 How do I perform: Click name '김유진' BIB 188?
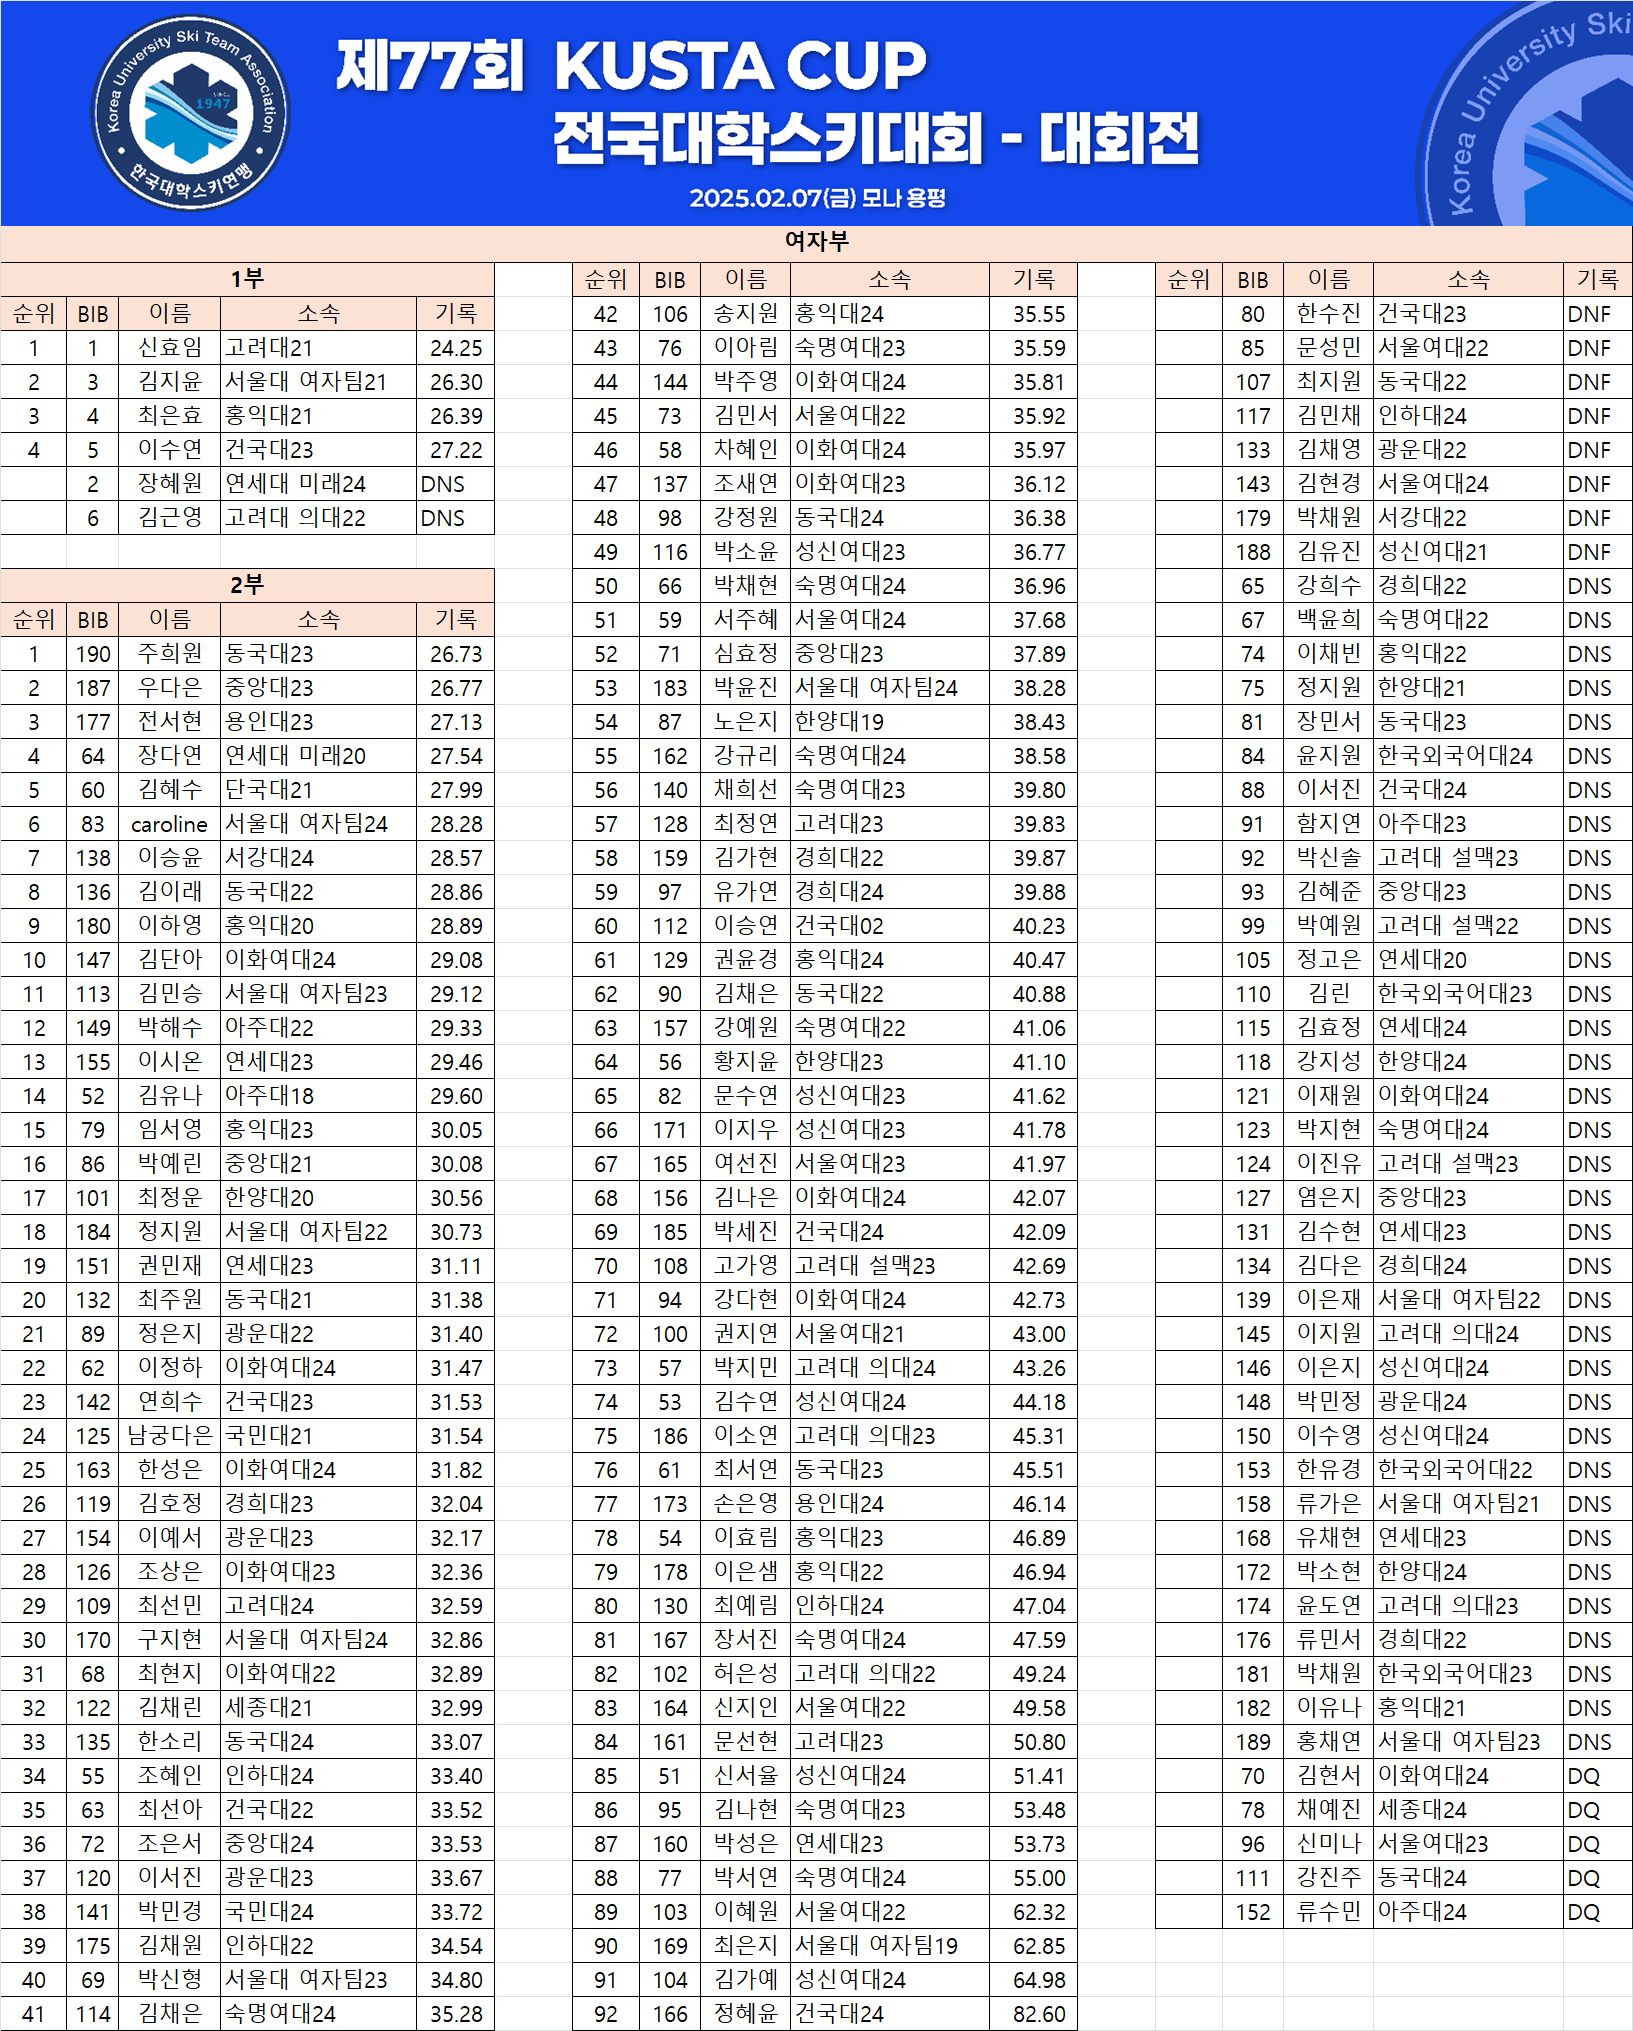click(1328, 552)
